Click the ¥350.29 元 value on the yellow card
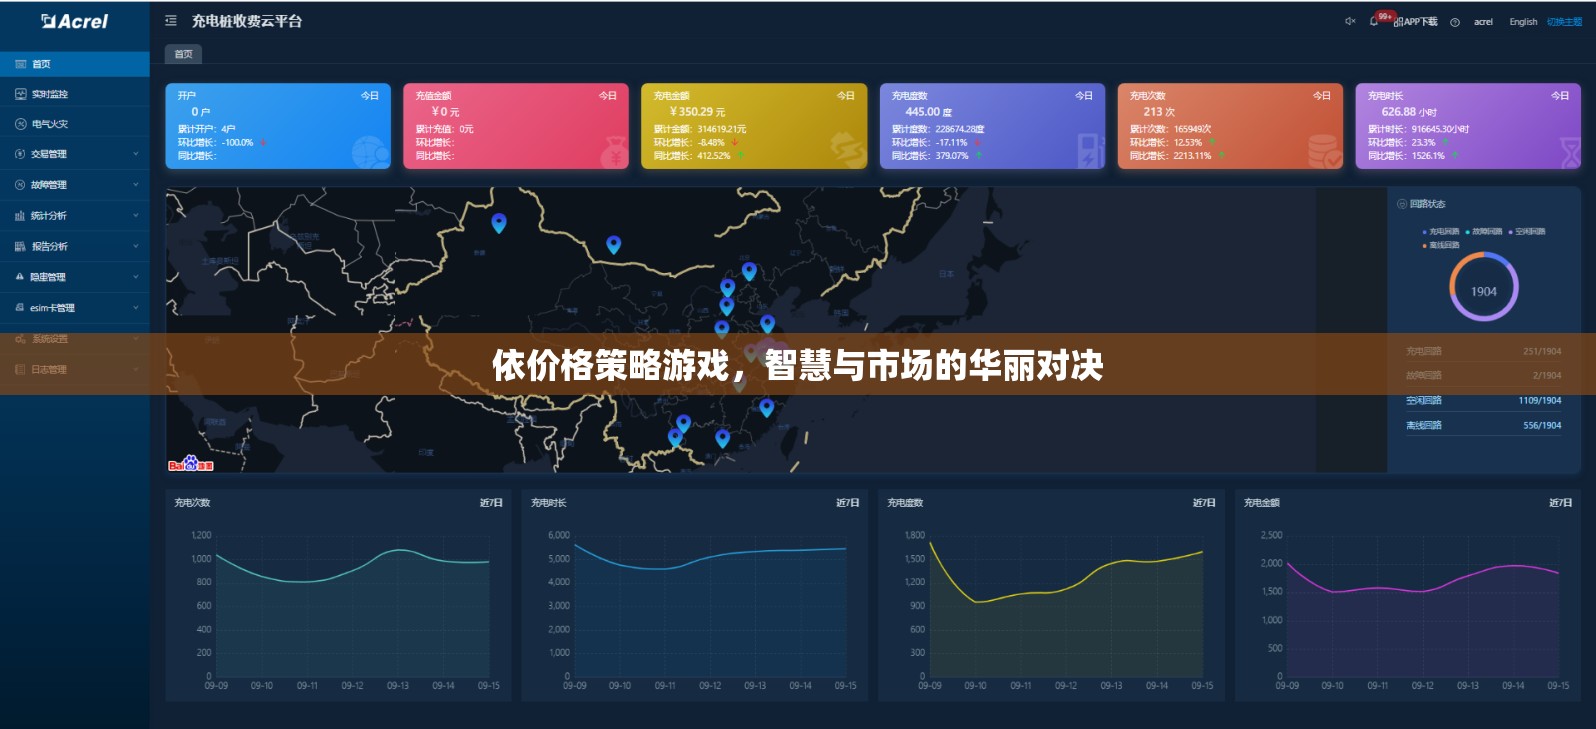This screenshot has width=1596, height=729. pyautogui.click(x=697, y=112)
